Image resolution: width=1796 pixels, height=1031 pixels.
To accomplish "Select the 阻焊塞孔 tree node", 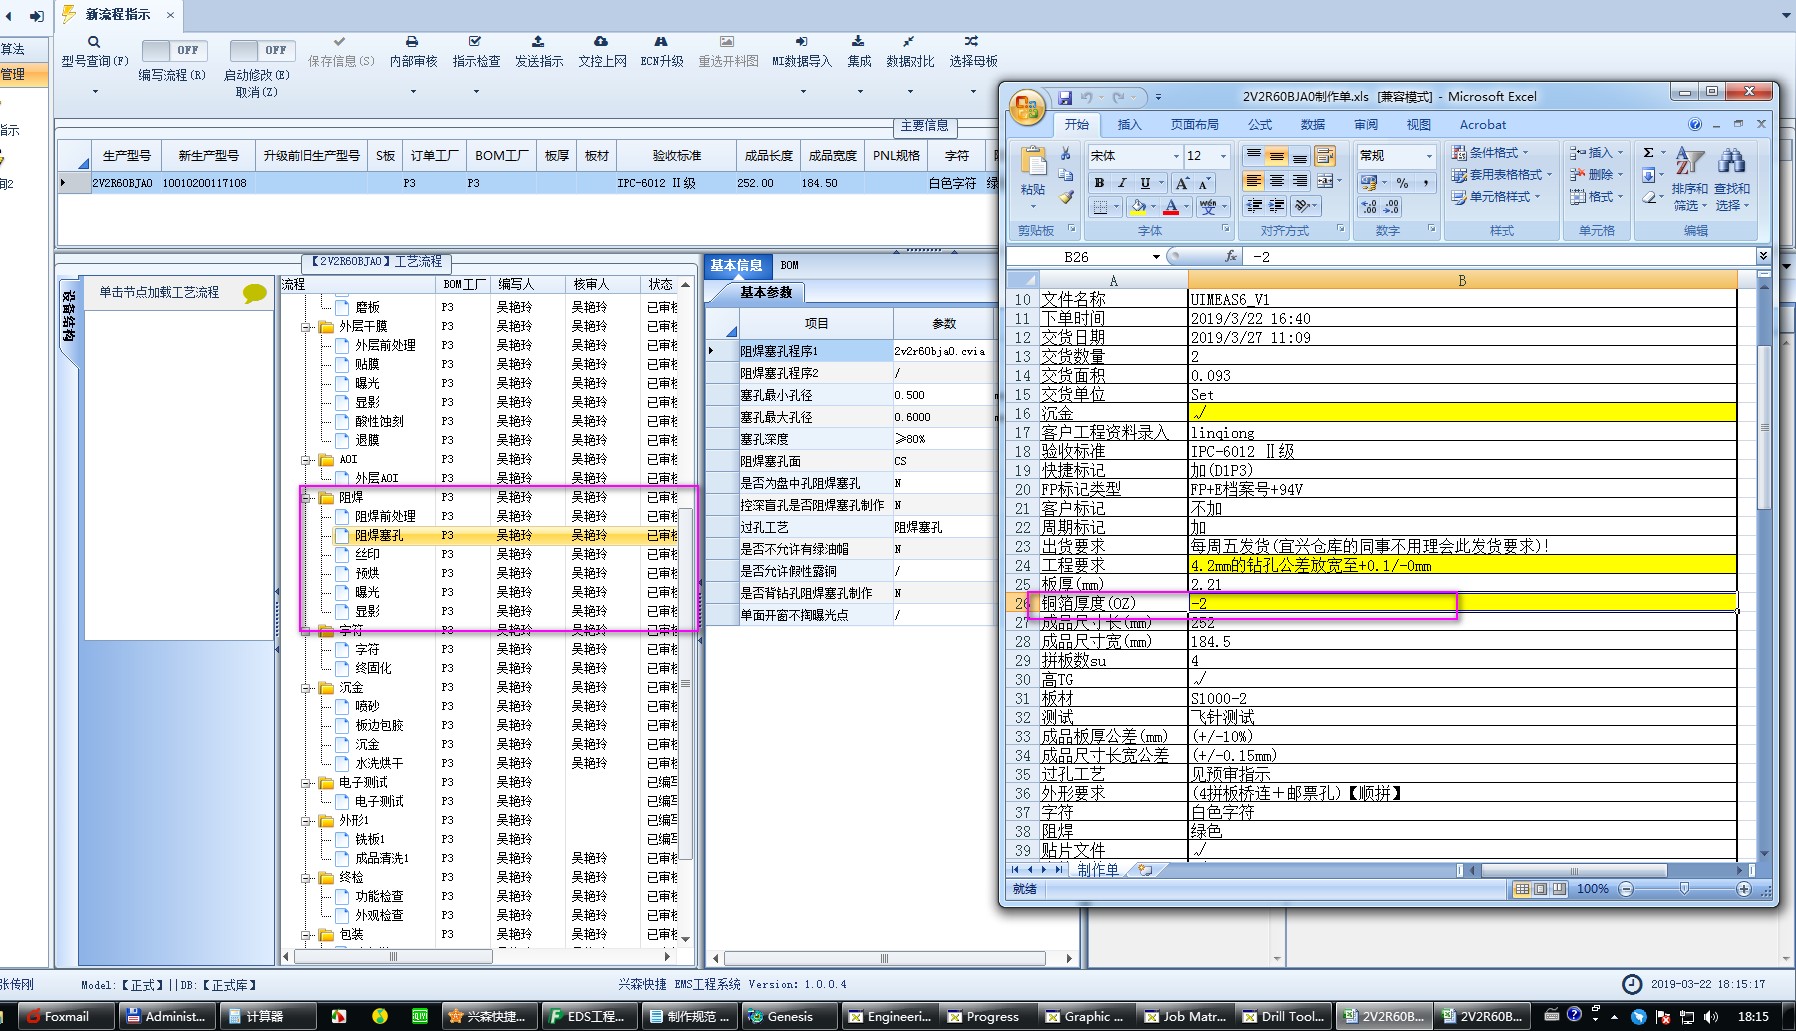I will [x=379, y=536].
